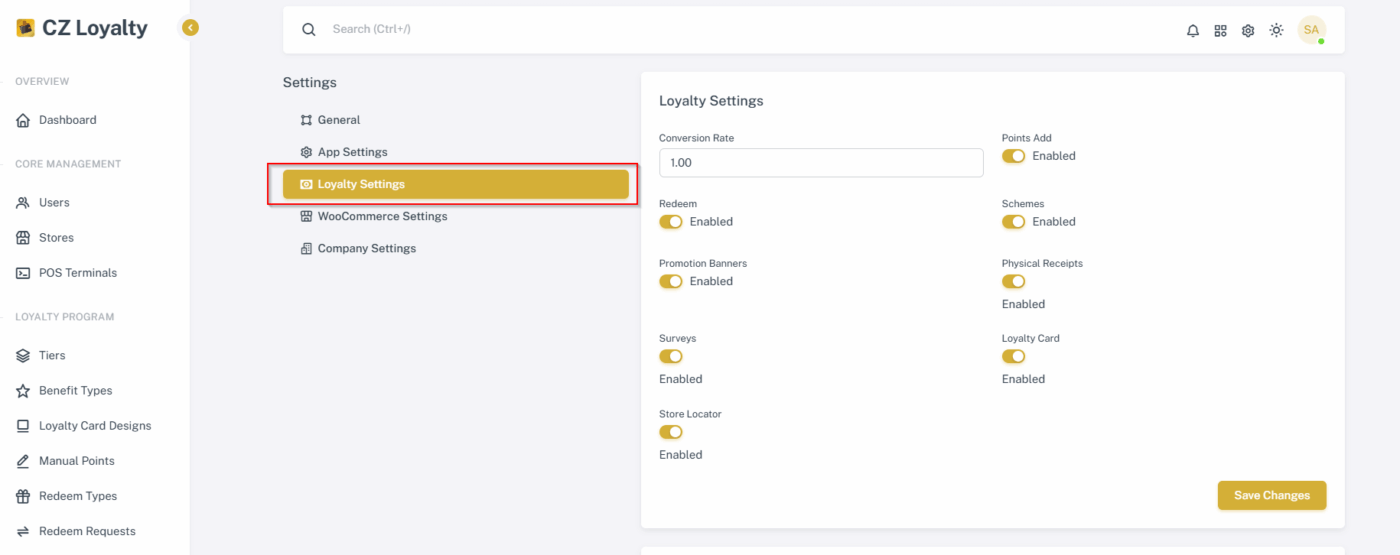This screenshot has width=1400, height=555.
Task: Click the LOYALTY PROGRAM section label
Action: point(65,317)
